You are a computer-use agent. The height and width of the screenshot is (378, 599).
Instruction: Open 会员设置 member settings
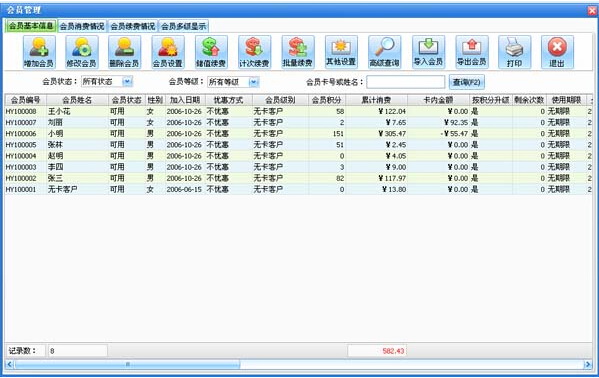click(168, 52)
